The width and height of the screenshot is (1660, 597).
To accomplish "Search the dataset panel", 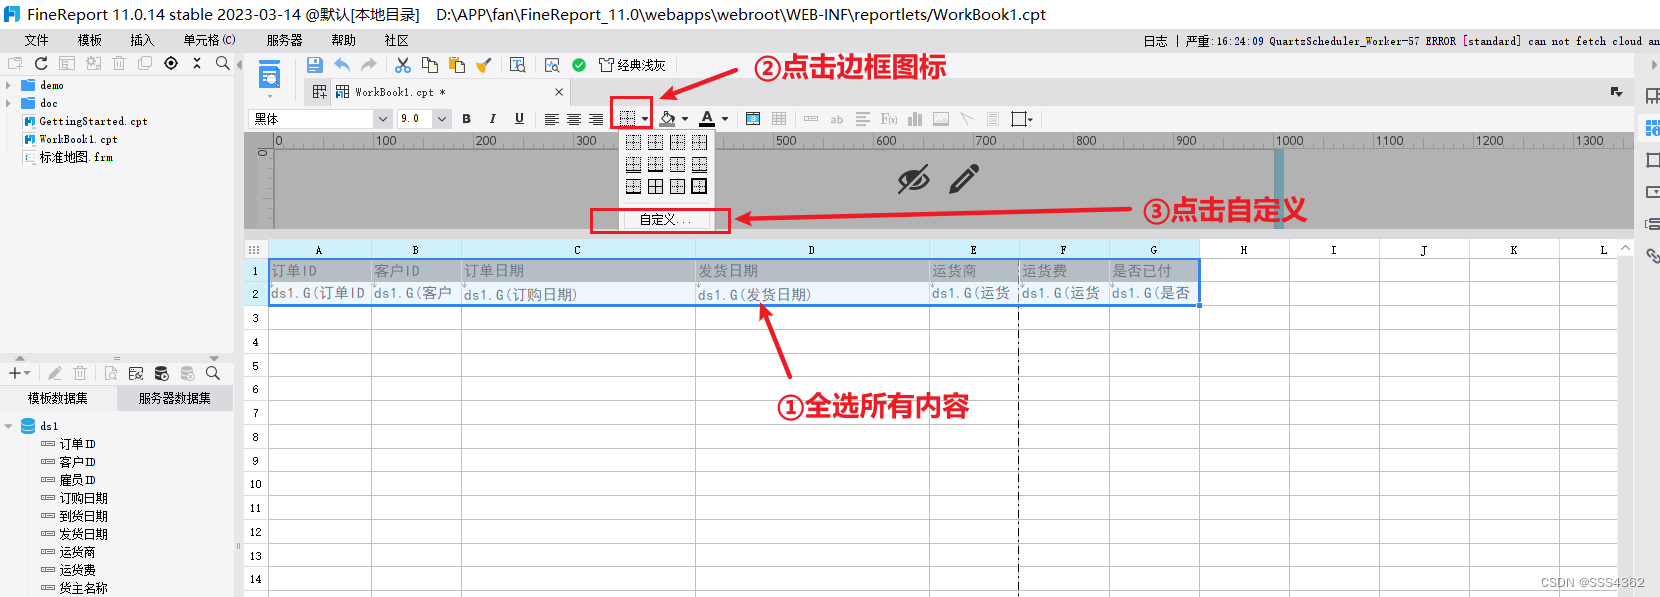I will click(x=213, y=373).
